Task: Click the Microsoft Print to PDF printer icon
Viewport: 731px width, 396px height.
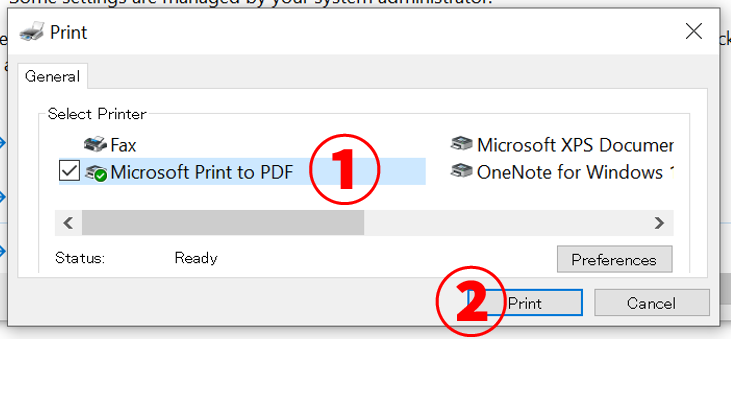Action: [x=96, y=173]
